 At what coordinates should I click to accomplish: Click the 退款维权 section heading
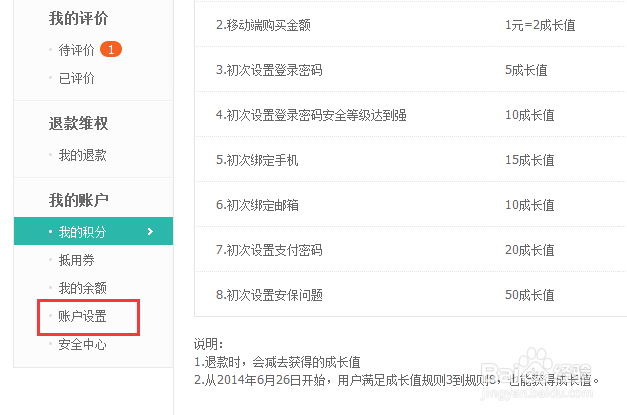click(x=79, y=124)
